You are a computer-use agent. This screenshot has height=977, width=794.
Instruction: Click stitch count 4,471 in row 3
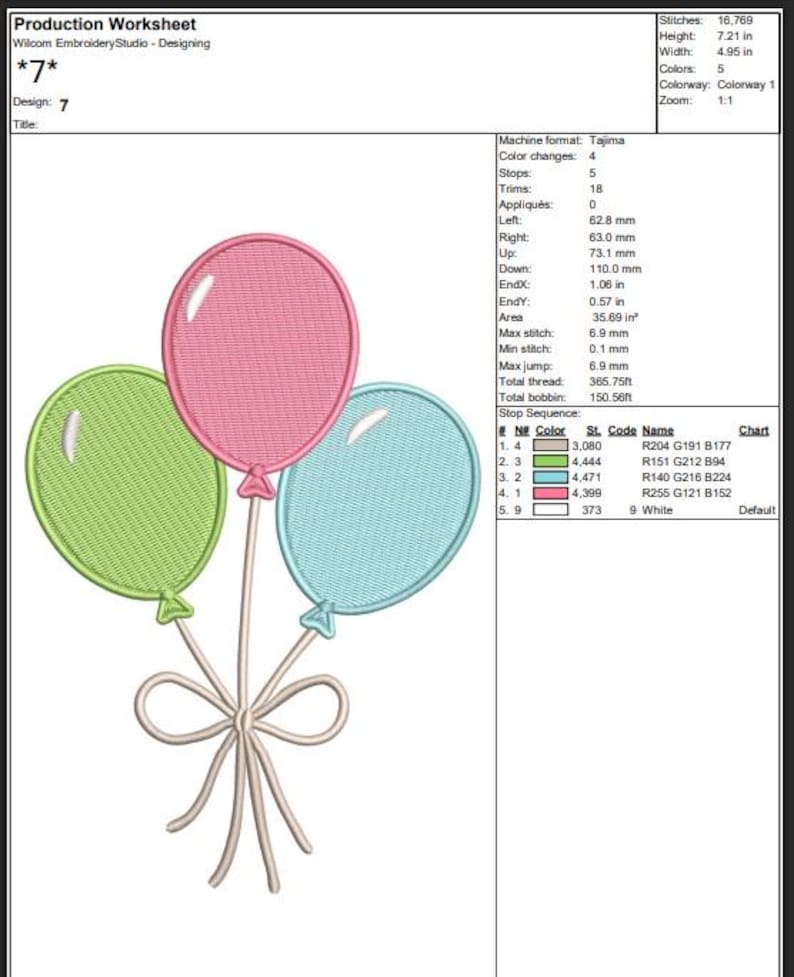click(586, 477)
